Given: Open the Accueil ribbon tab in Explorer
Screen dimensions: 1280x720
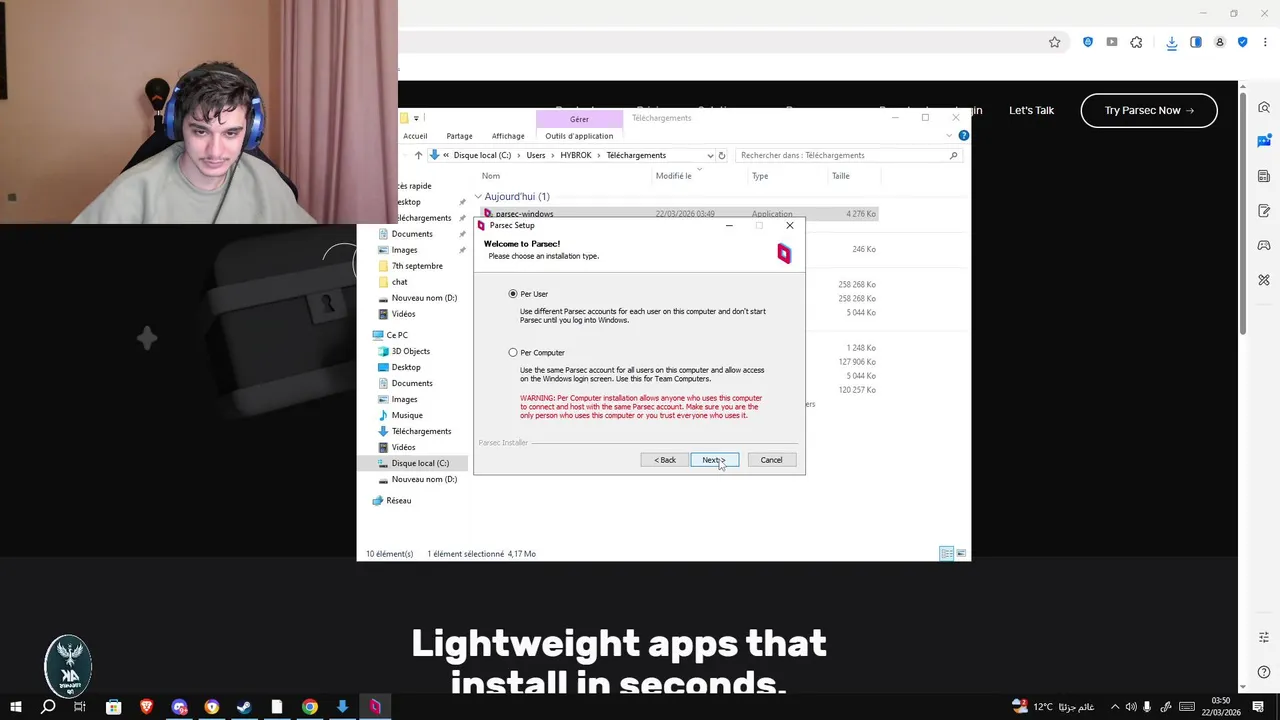Looking at the screenshot, I should click(415, 136).
